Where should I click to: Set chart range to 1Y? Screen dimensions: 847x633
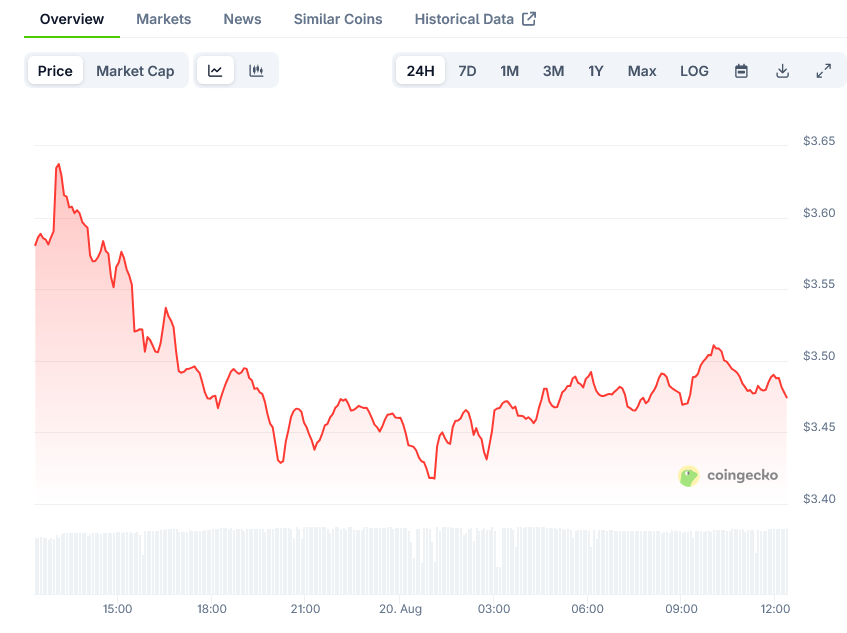coord(596,71)
